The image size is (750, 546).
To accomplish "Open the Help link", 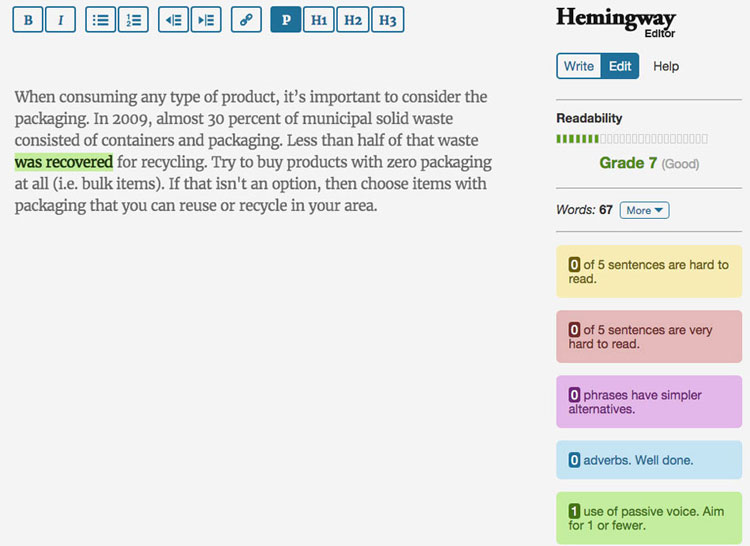I will coord(666,66).
